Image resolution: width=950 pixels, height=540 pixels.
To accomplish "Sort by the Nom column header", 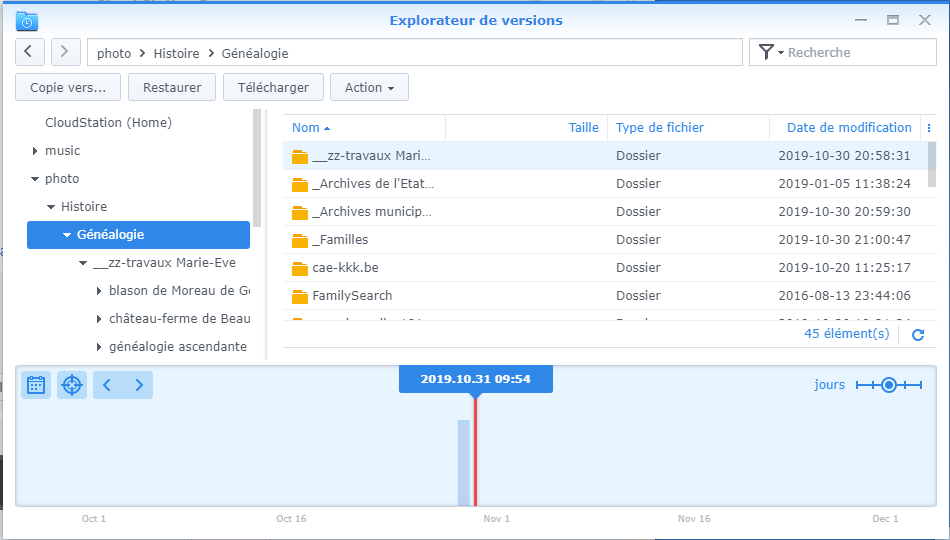I will [x=364, y=128].
